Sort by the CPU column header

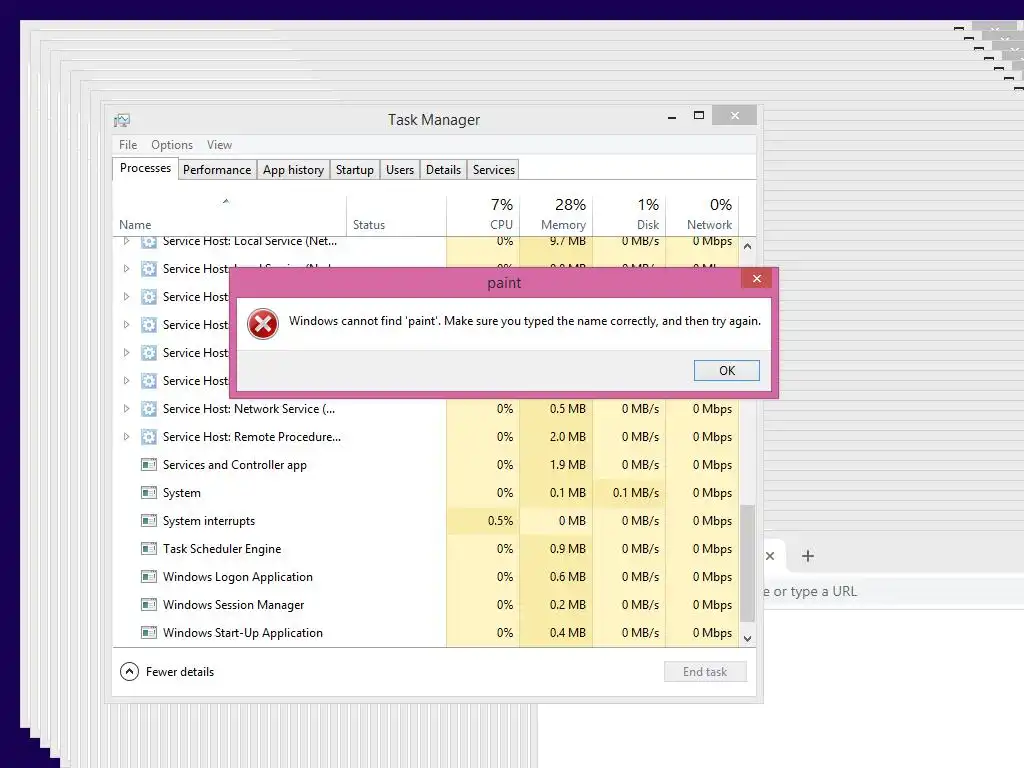coord(483,216)
